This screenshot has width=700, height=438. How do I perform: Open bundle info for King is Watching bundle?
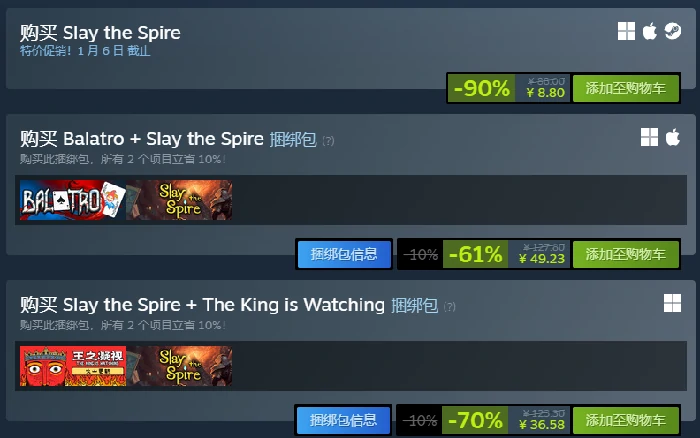343,421
